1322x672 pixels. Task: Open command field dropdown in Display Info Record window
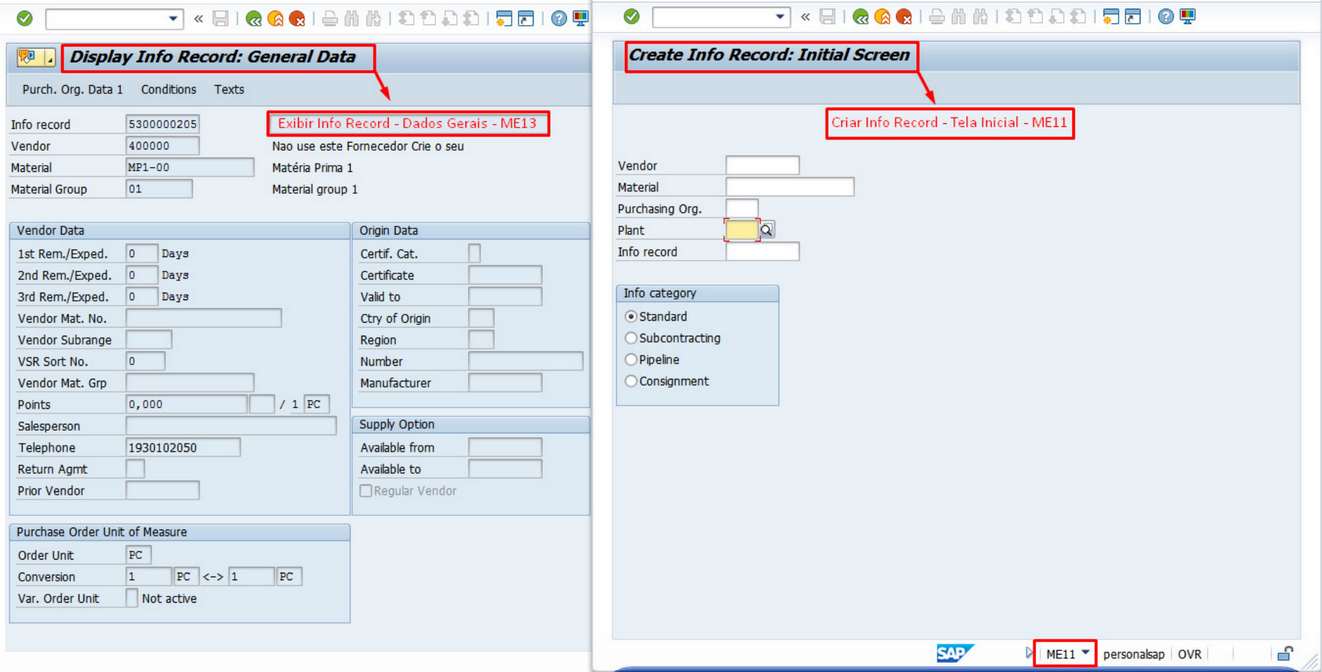173,19
